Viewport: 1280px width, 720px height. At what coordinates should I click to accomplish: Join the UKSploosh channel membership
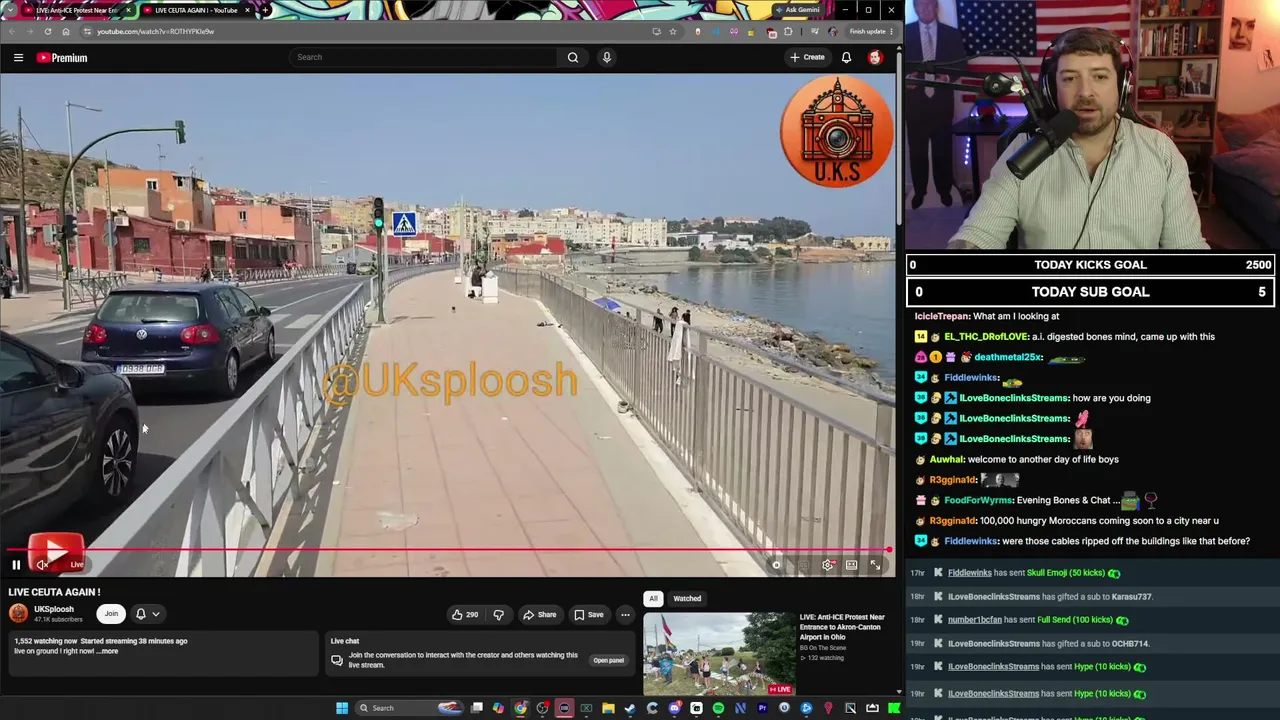click(111, 614)
